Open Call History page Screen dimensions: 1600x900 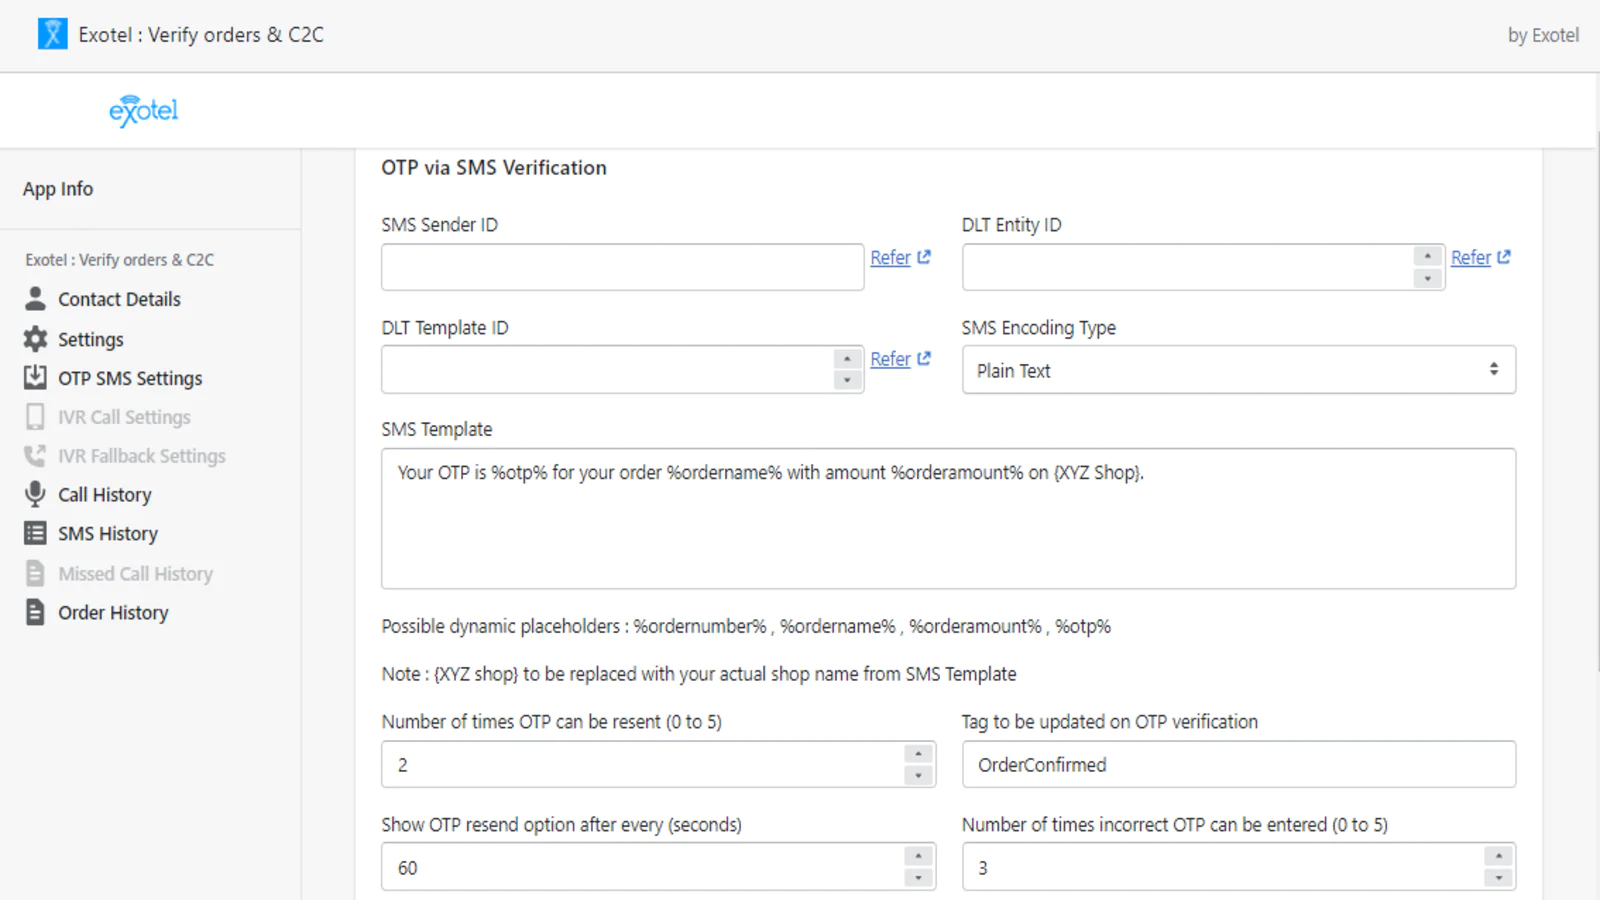pos(105,494)
